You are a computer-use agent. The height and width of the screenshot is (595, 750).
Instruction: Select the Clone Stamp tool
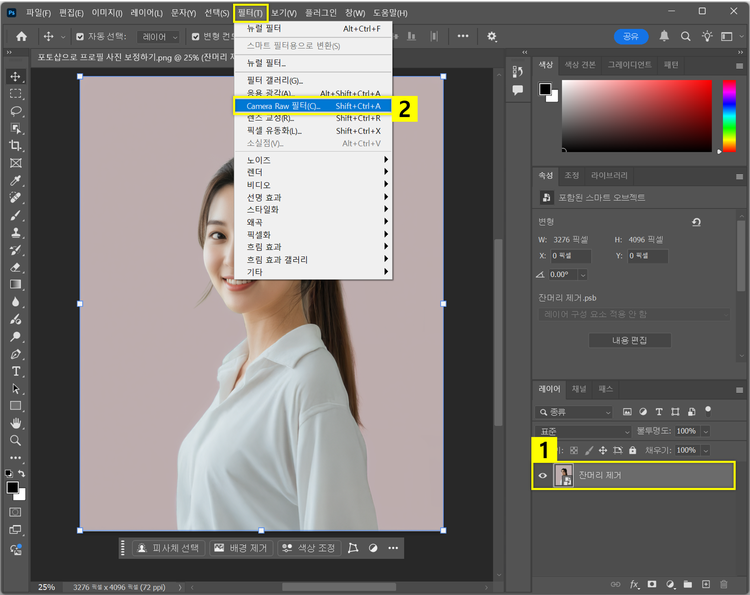pyautogui.click(x=15, y=232)
